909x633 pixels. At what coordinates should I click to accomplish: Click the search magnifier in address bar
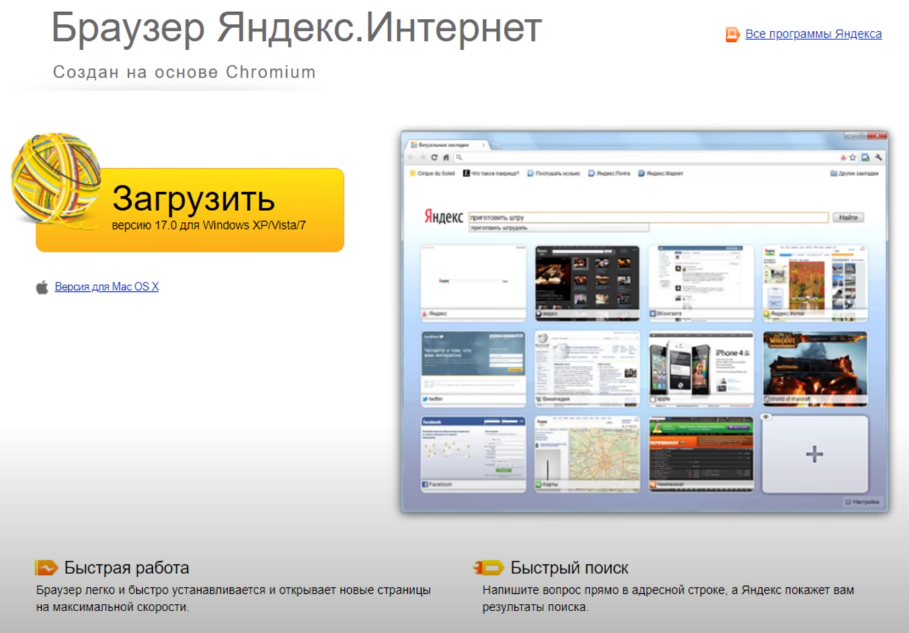click(x=459, y=157)
